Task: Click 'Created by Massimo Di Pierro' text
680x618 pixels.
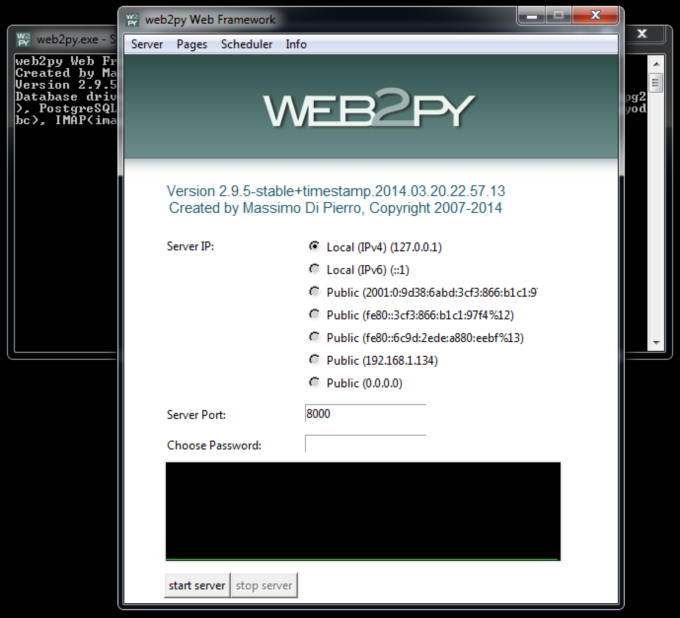Action: click(x=336, y=208)
